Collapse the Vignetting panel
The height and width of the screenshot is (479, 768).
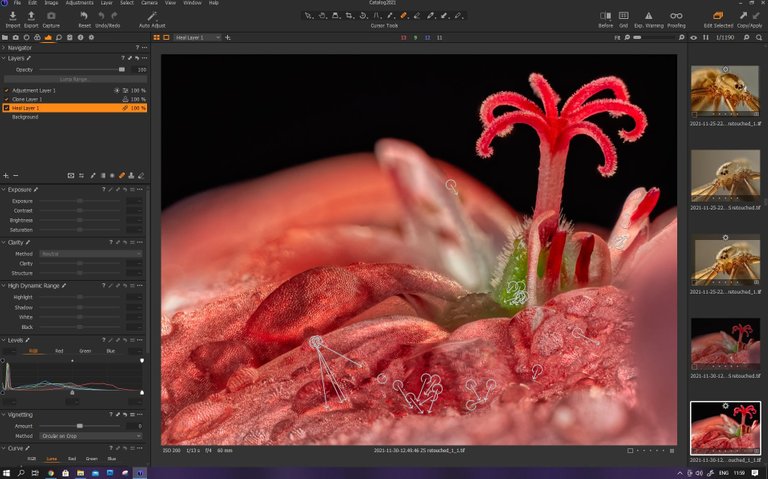pyautogui.click(x=3, y=414)
